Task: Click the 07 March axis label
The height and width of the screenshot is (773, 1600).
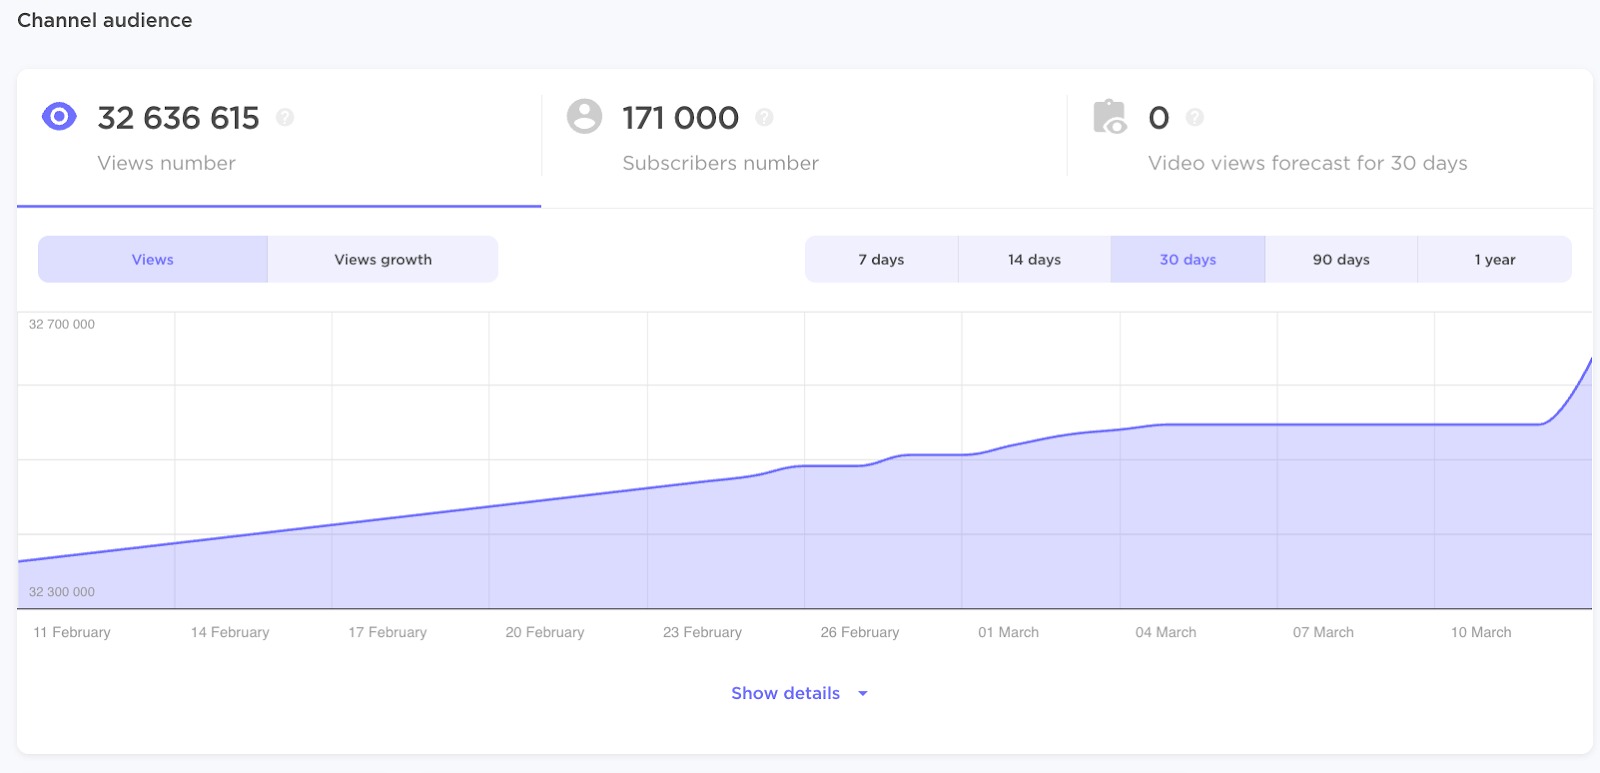Action: (x=1323, y=632)
